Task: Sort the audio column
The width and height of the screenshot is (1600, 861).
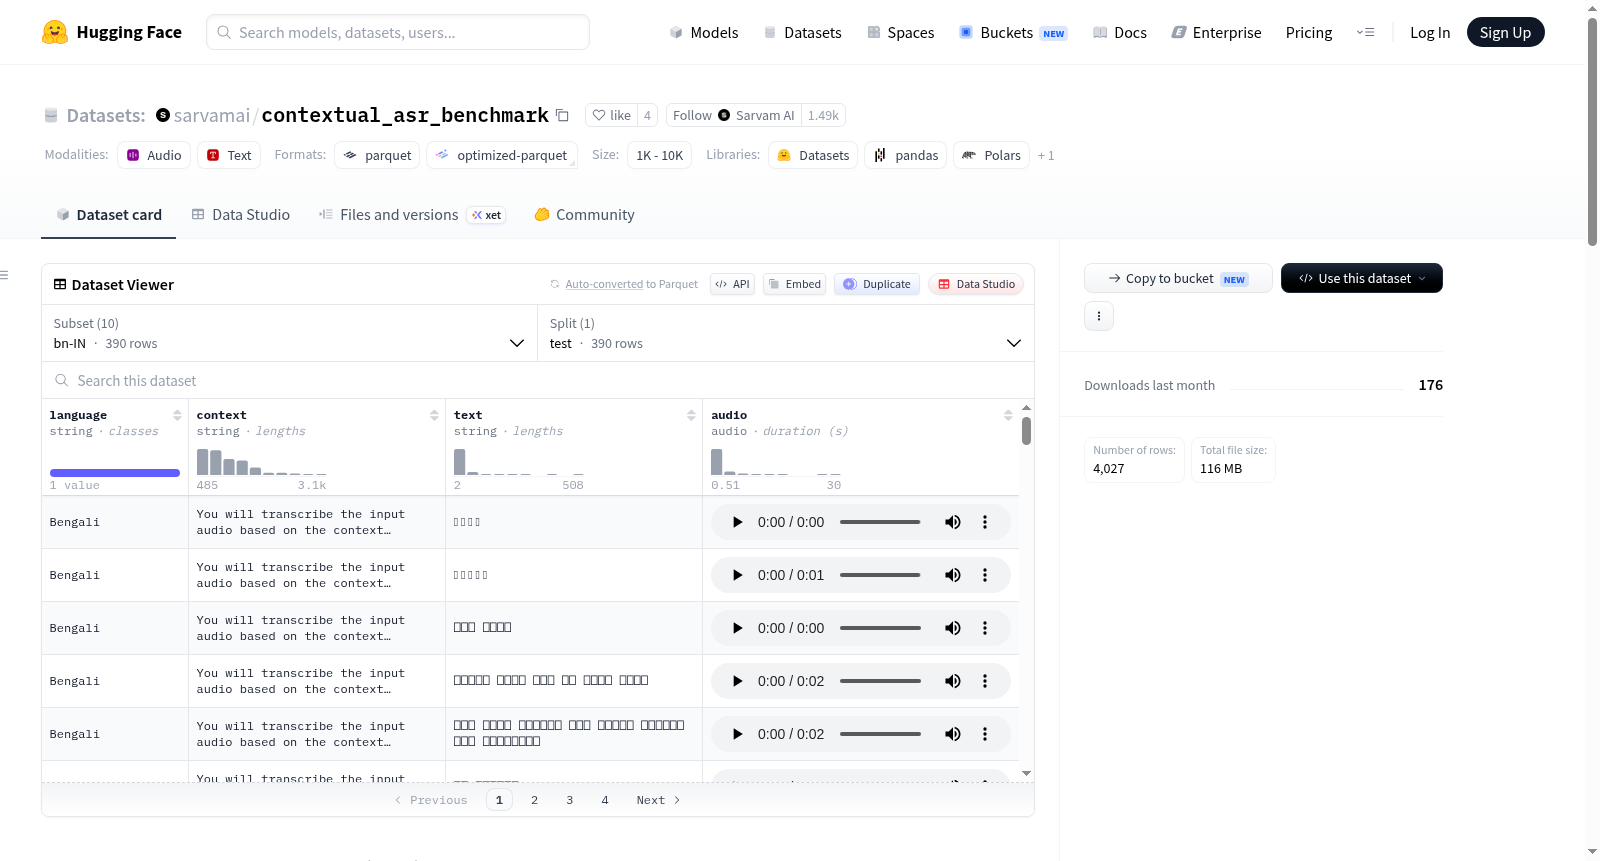Action: [1008, 415]
